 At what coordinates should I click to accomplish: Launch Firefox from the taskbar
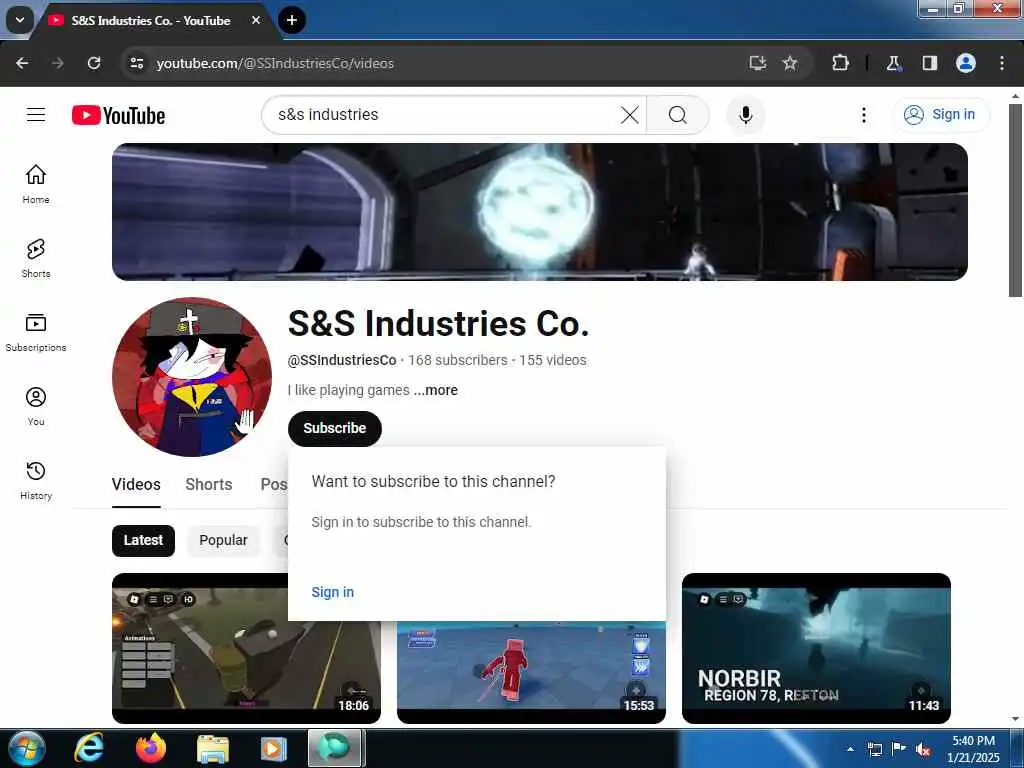coord(151,748)
